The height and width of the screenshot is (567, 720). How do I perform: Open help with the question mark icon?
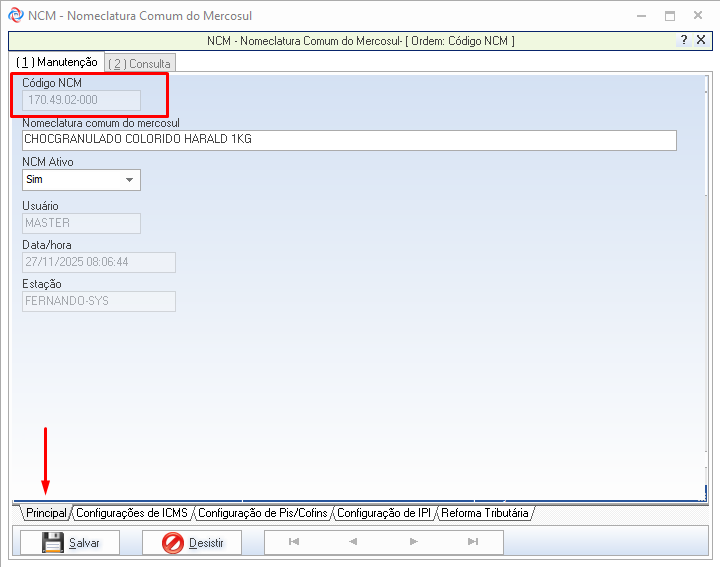[x=684, y=40]
